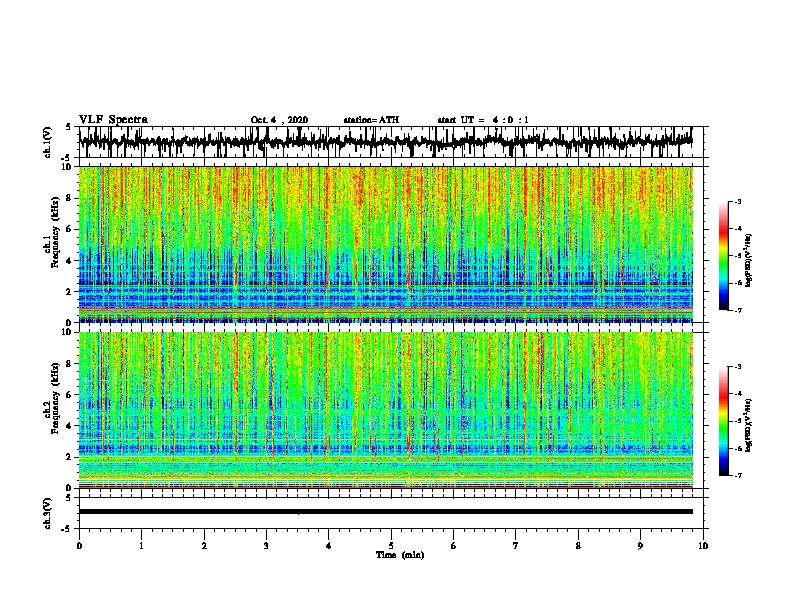Image resolution: width=792 pixels, height=612 pixels.
Task: Click the "6" kHz tick on ch.1 frequency axis
Action: [x=70, y=230]
